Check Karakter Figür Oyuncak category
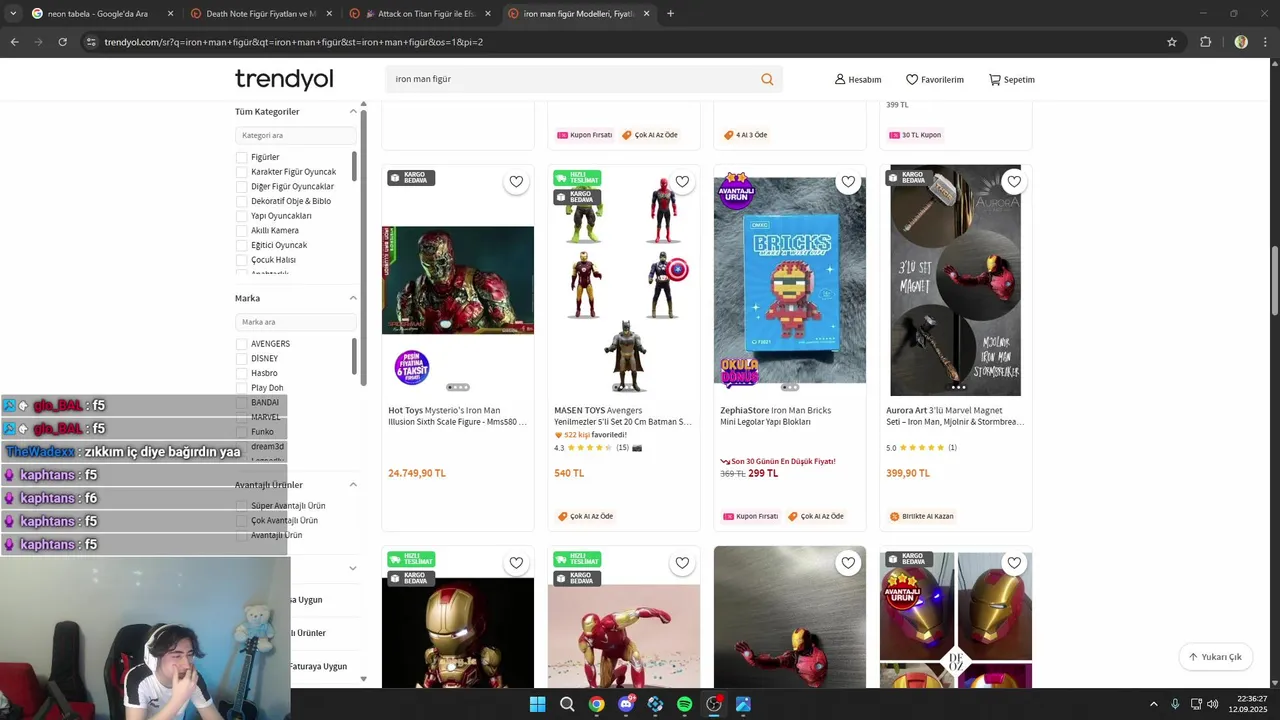Viewport: 1280px width, 720px height. click(x=241, y=172)
